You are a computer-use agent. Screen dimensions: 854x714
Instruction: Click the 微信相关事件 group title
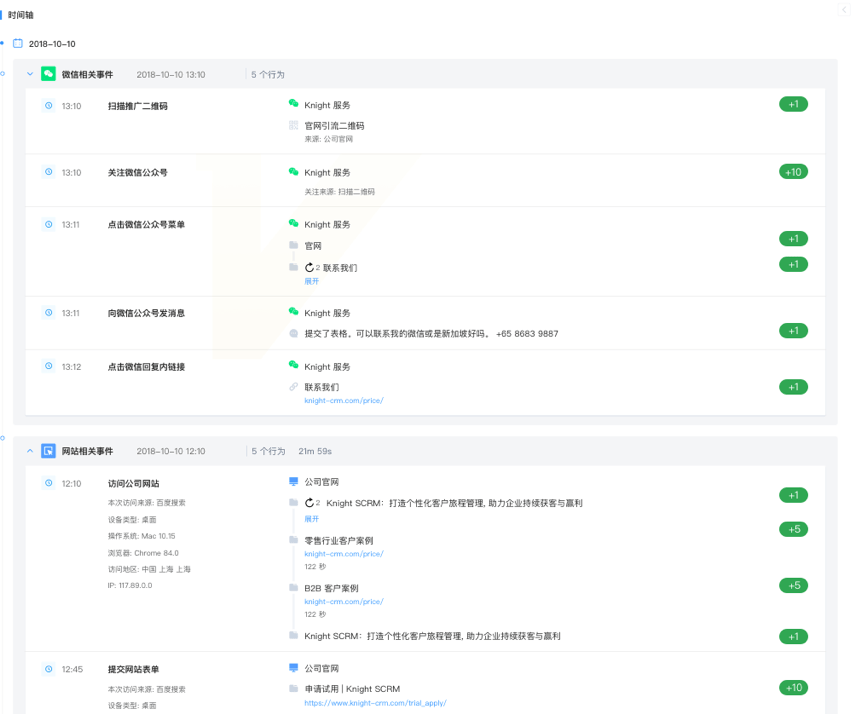point(87,74)
